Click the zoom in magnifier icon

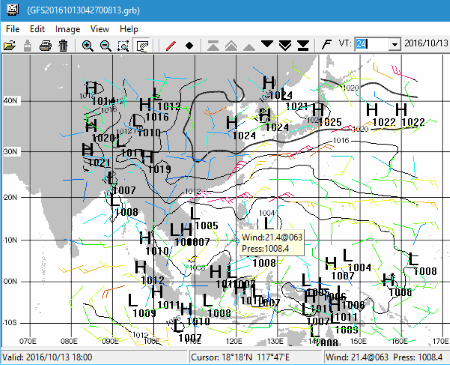click(x=87, y=45)
